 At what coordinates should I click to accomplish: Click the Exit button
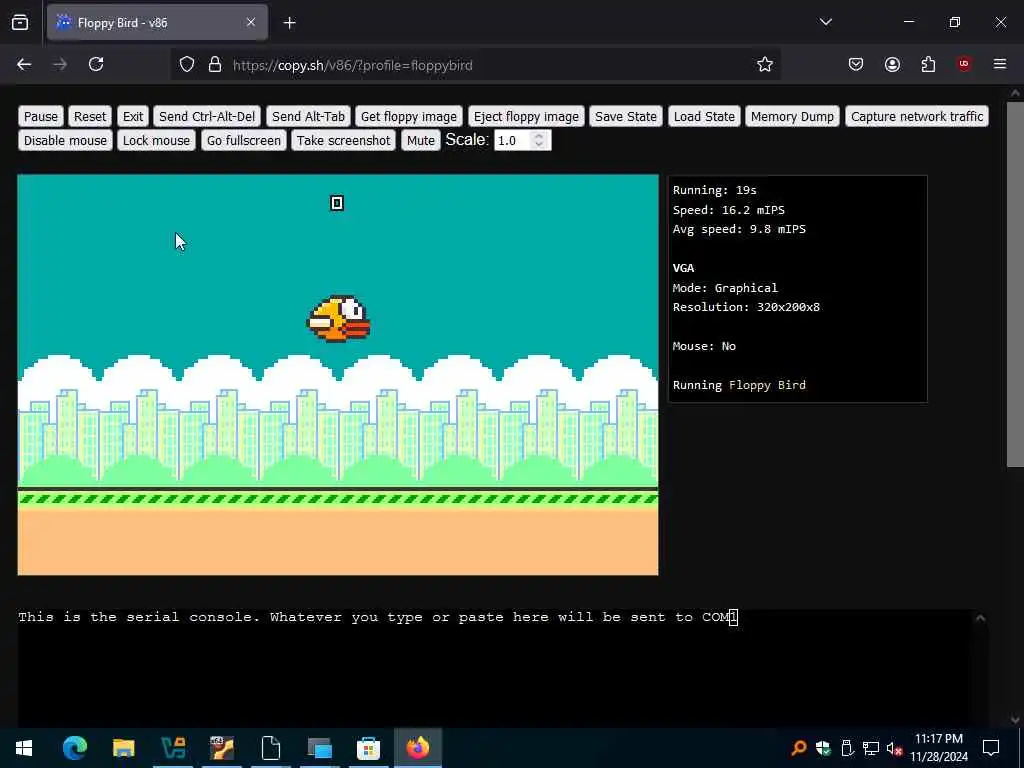(133, 116)
